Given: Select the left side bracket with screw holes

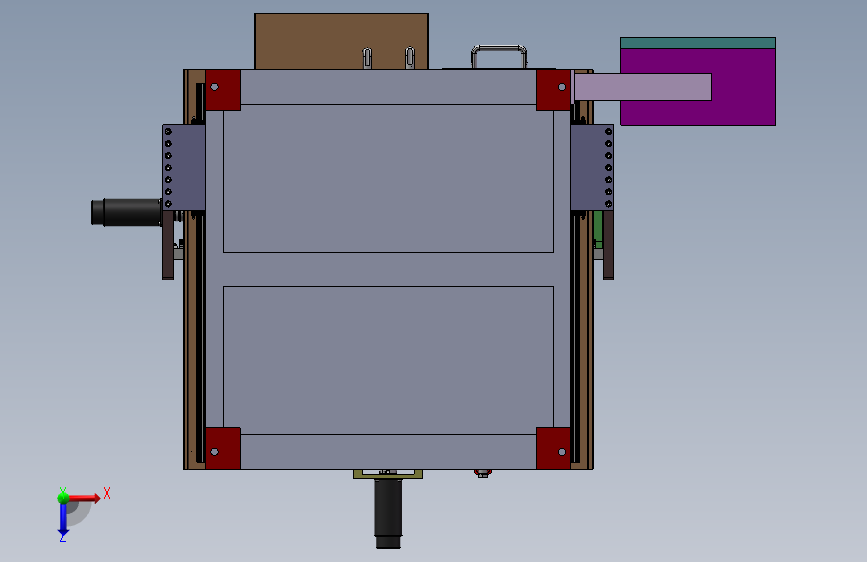Looking at the screenshot, I should tap(184, 168).
